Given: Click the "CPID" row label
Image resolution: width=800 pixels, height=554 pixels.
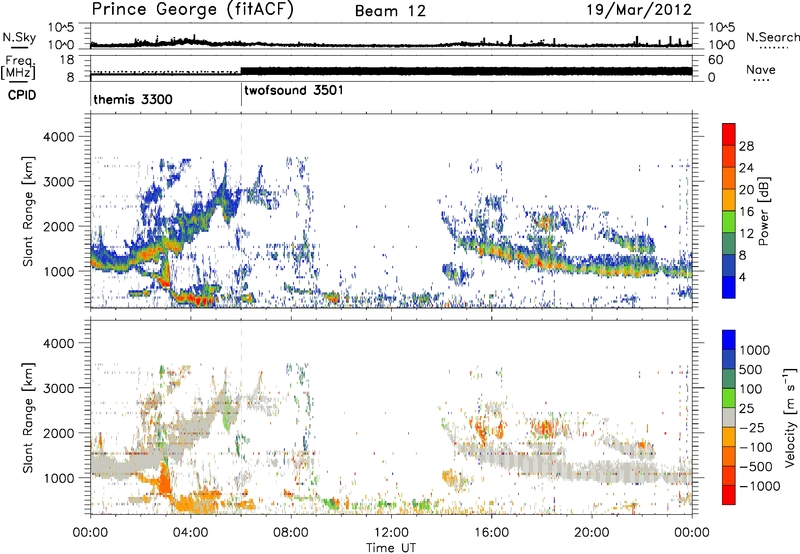Looking at the screenshot, I should [22, 95].
